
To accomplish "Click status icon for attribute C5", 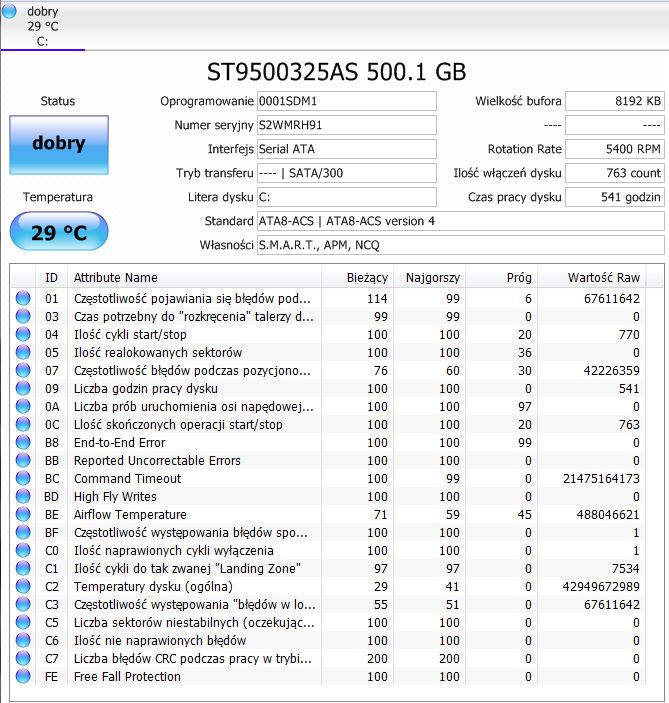I will (x=23, y=622).
